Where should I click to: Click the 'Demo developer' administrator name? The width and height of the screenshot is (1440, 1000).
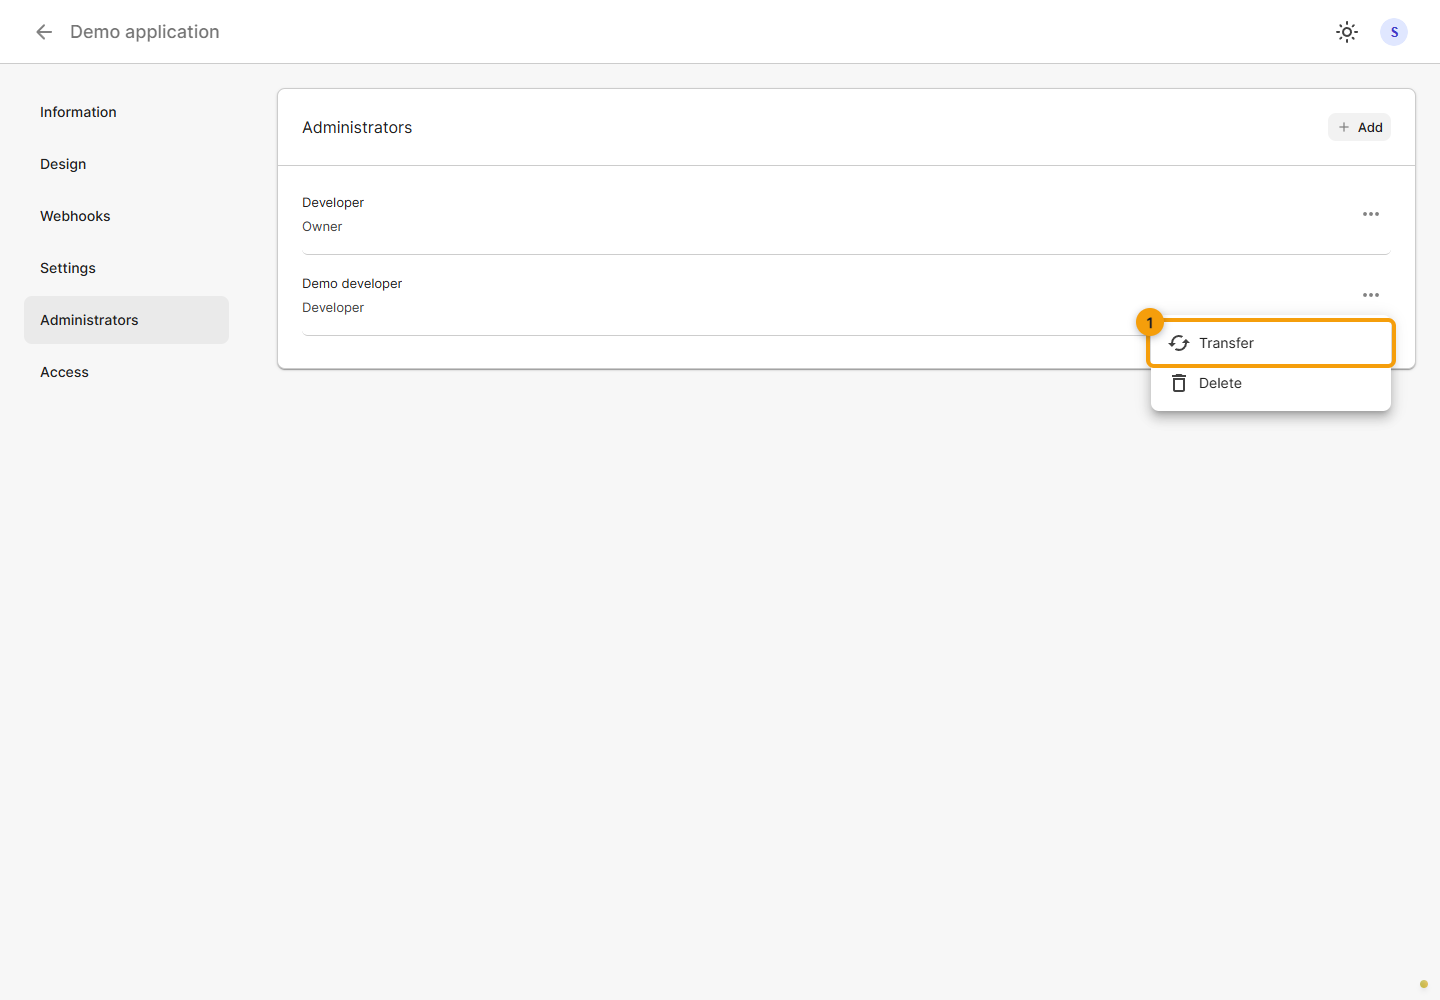(x=352, y=284)
